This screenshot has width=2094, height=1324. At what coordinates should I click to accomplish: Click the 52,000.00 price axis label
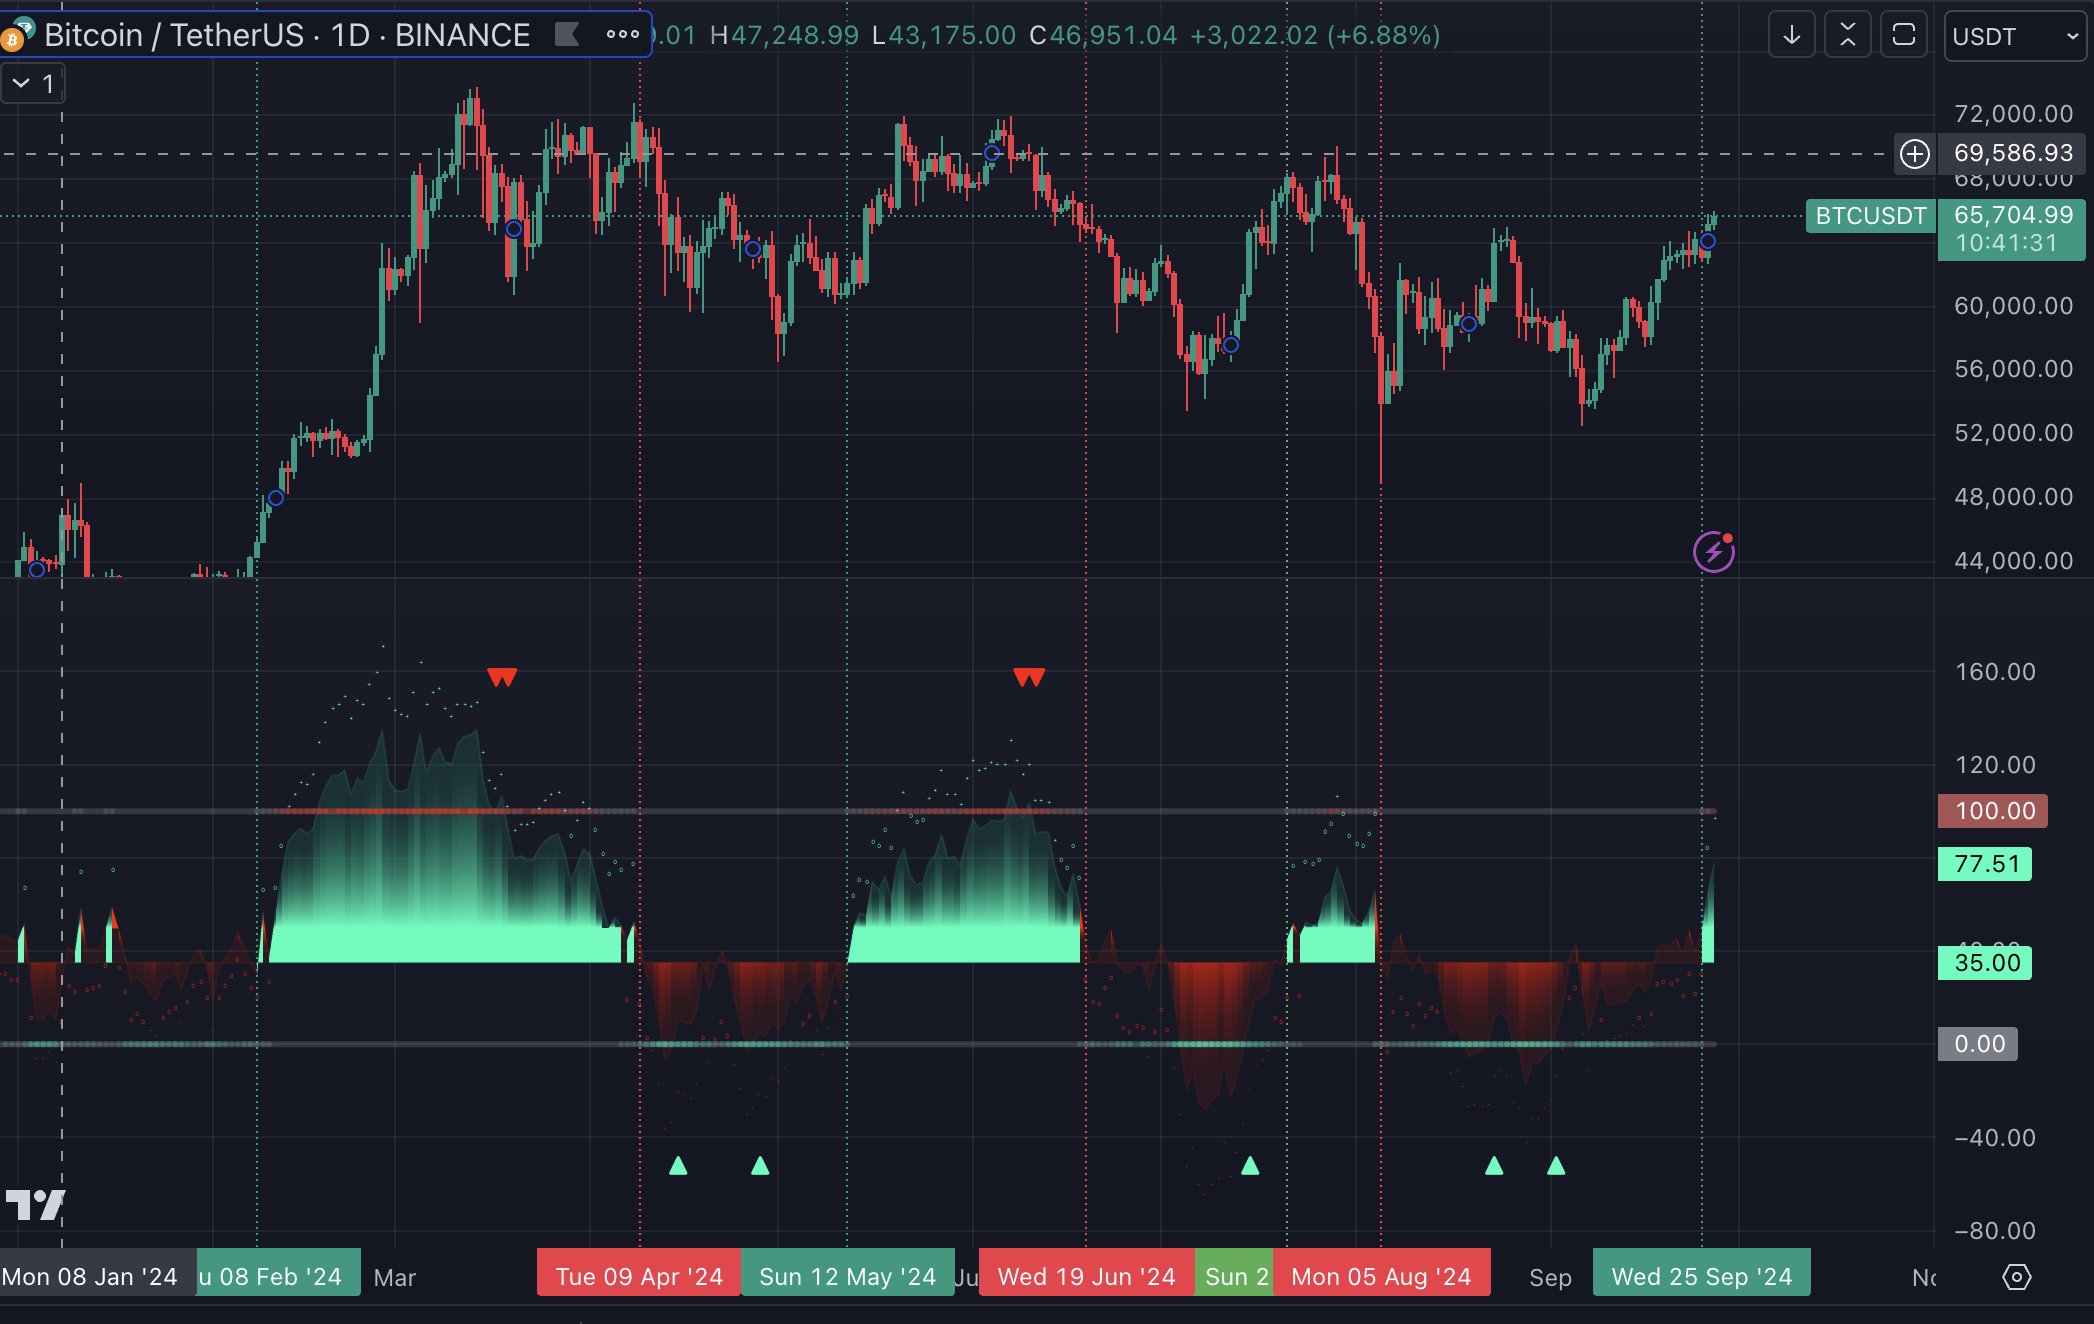coord(2013,433)
